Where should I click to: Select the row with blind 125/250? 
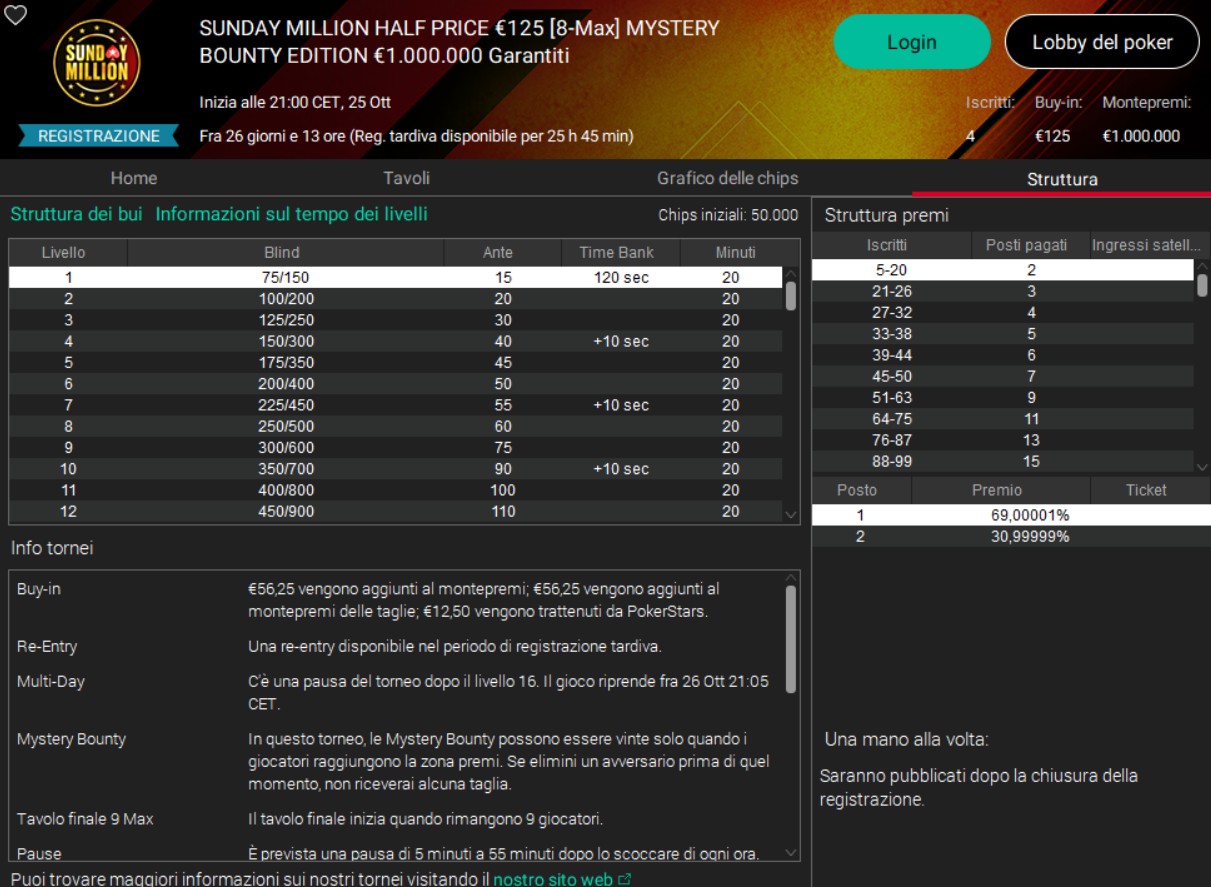point(396,320)
